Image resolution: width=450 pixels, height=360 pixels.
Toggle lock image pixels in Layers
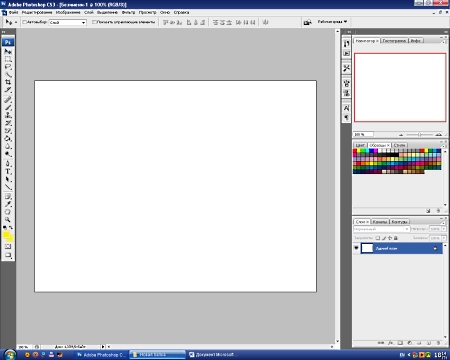click(384, 238)
